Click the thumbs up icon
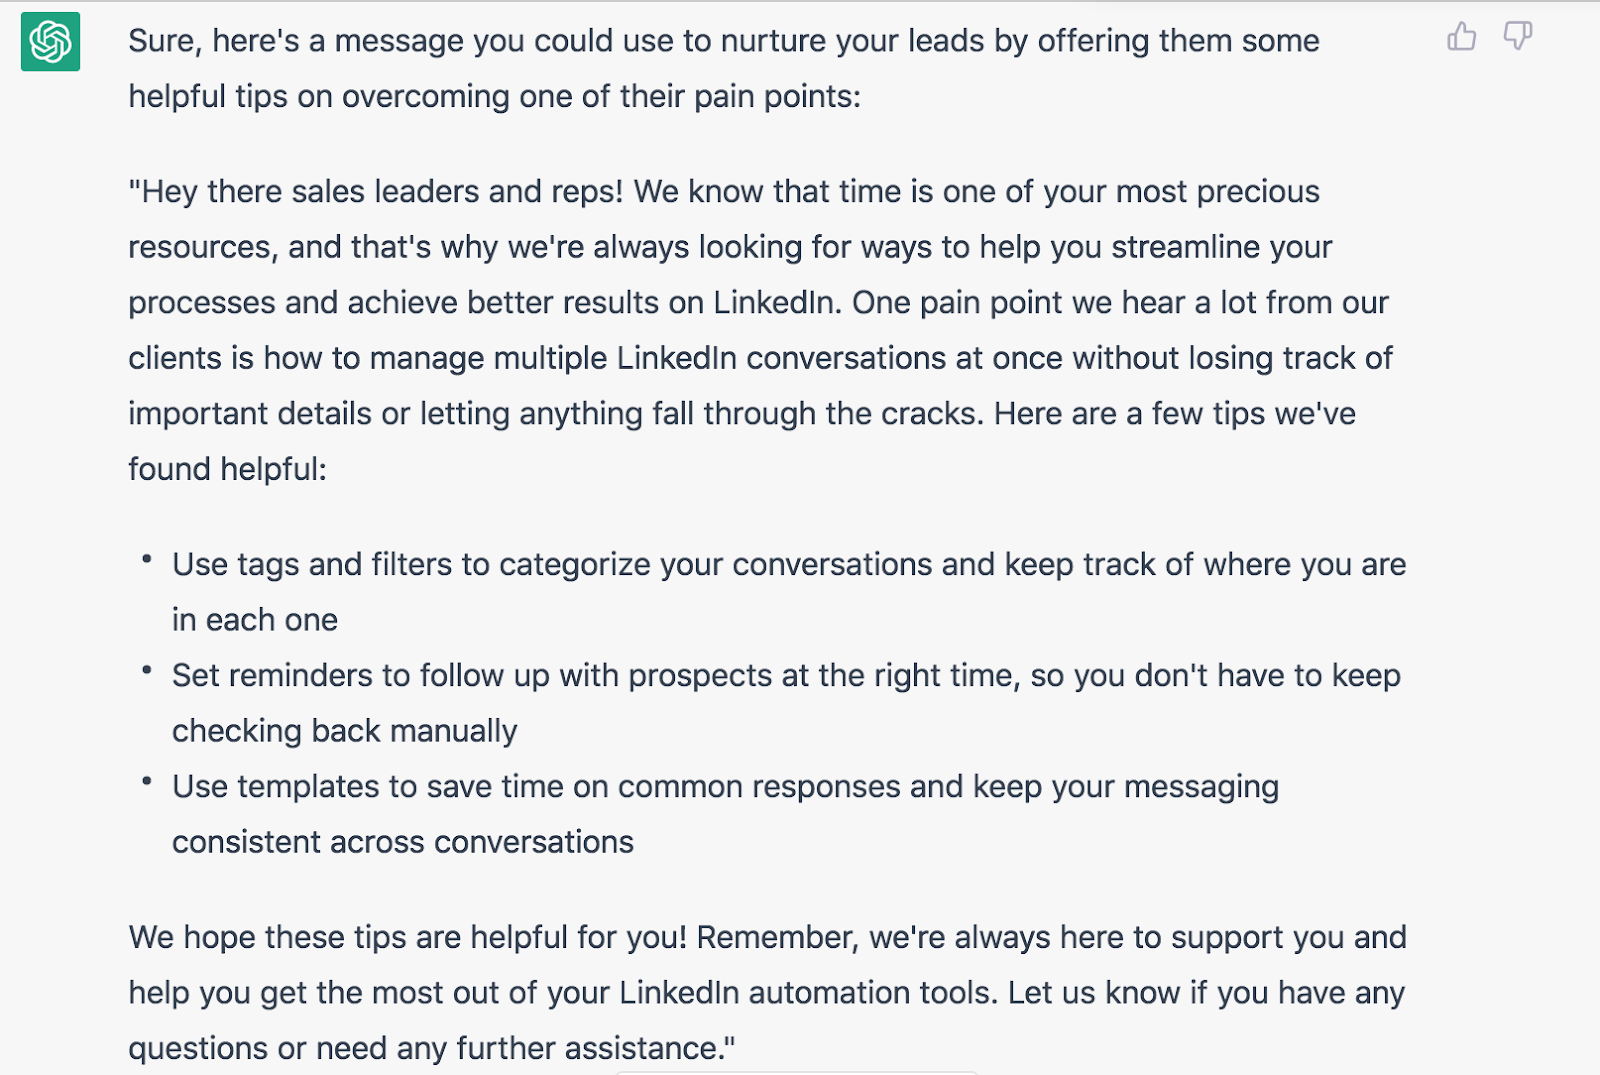The image size is (1600, 1075). (1461, 37)
